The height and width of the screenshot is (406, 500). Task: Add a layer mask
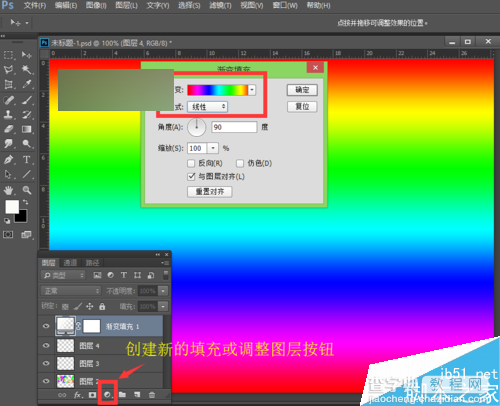pyautogui.click(x=92, y=395)
